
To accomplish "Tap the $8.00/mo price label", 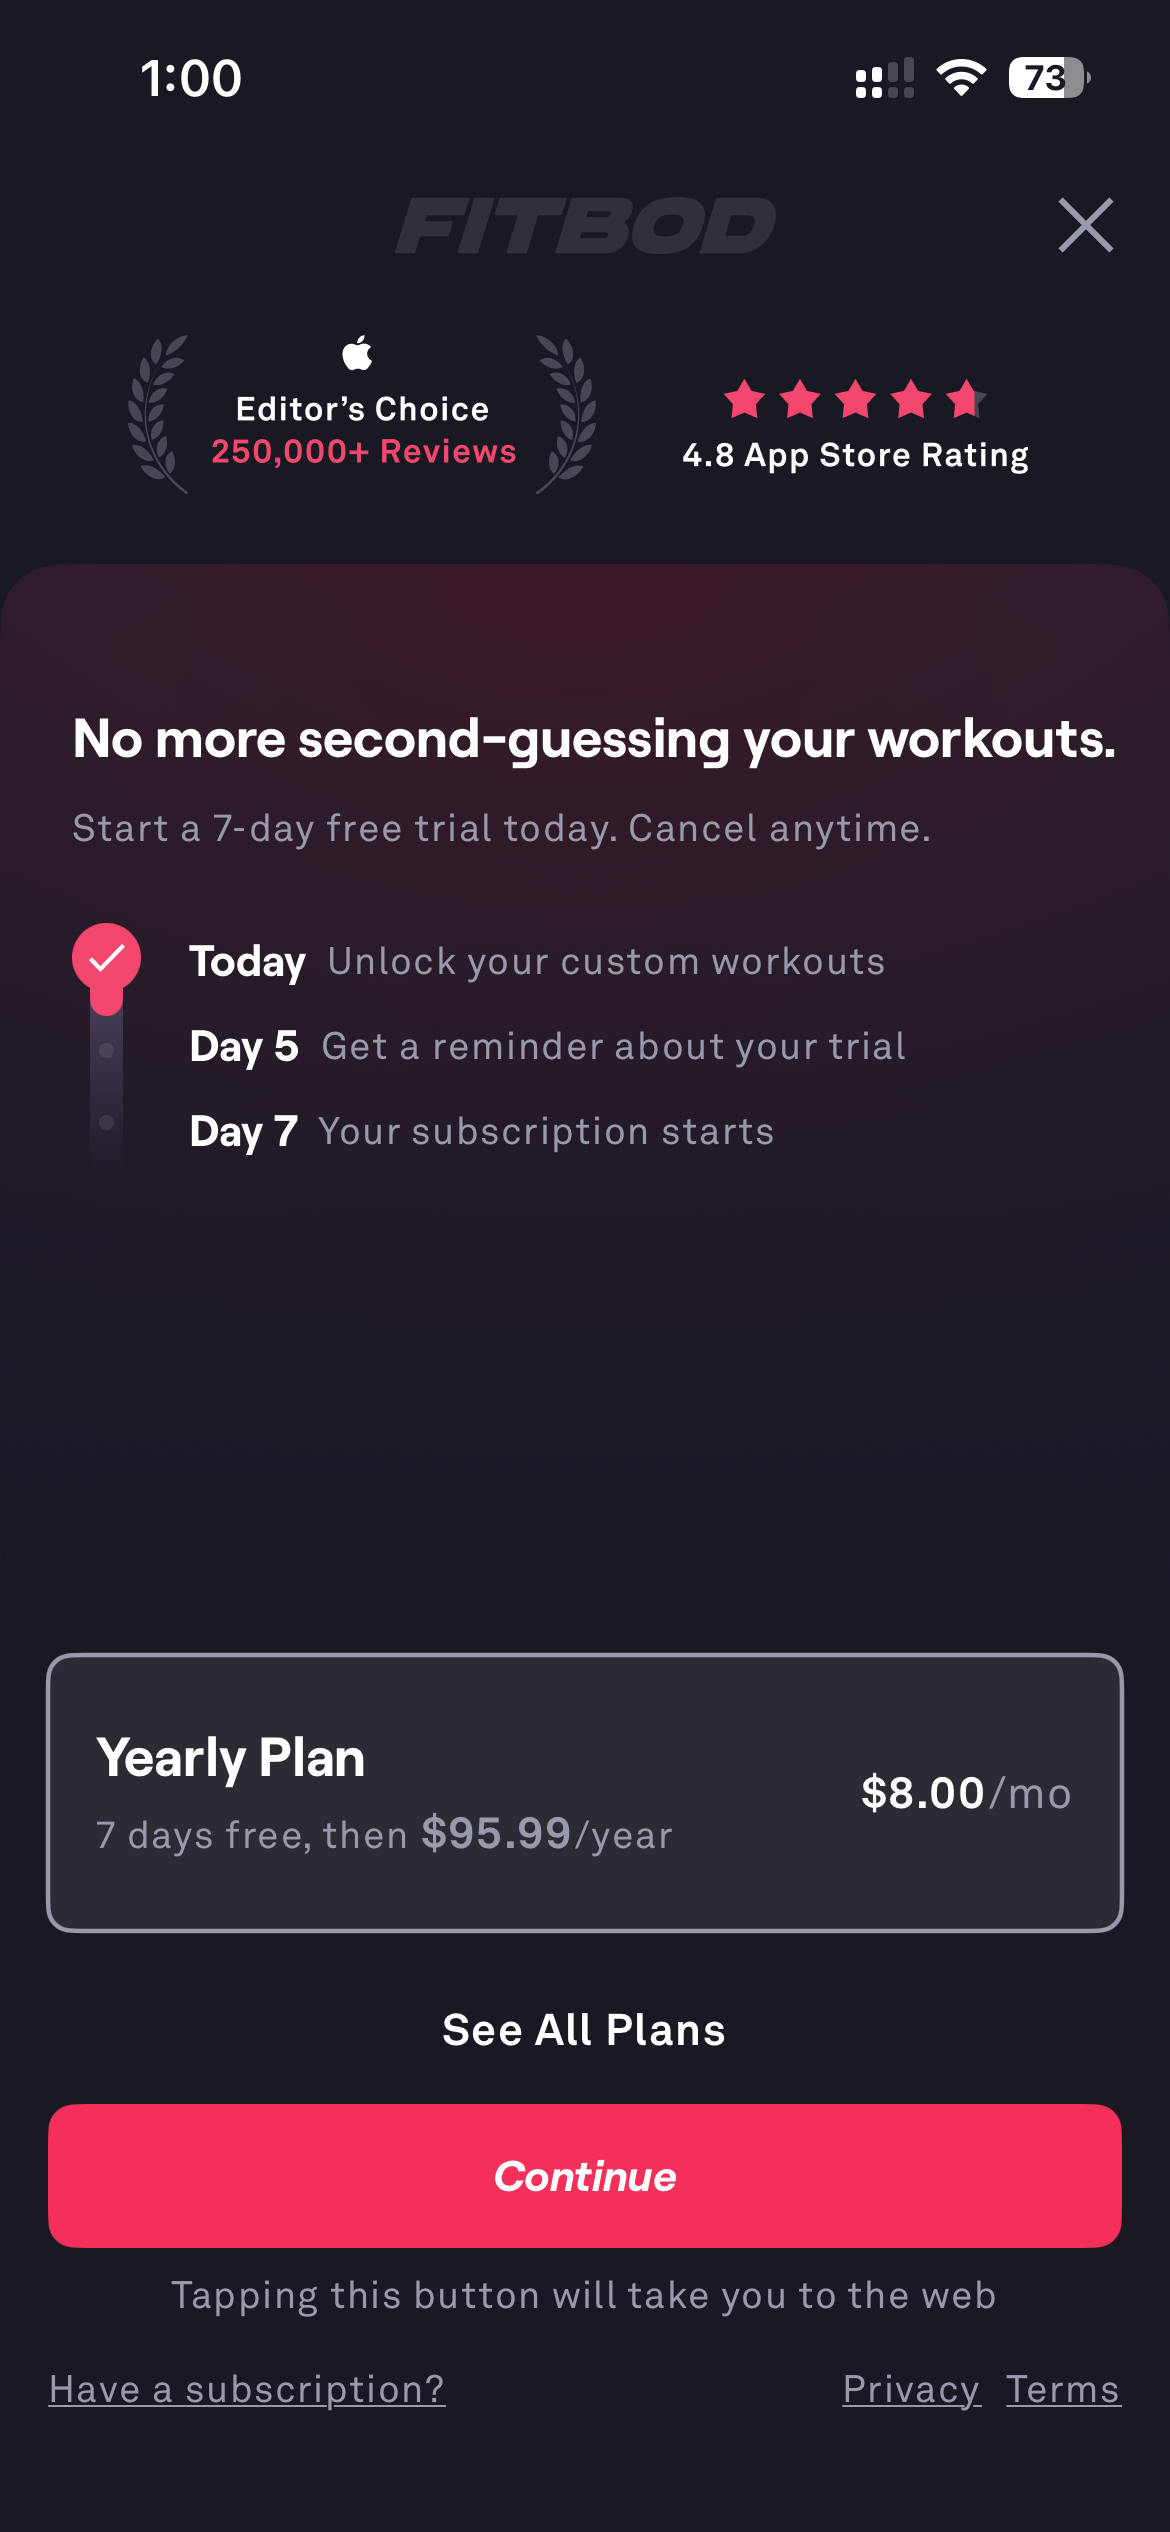I will [x=966, y=1793].
